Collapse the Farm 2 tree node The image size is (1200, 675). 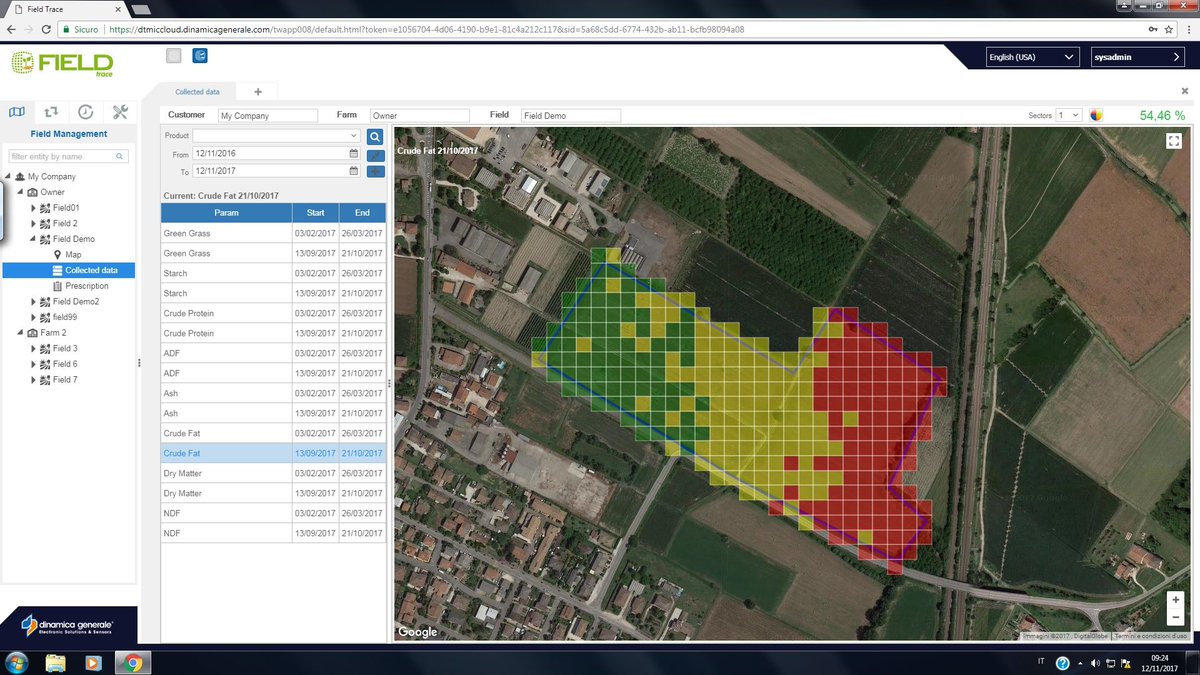coord(19,333)
